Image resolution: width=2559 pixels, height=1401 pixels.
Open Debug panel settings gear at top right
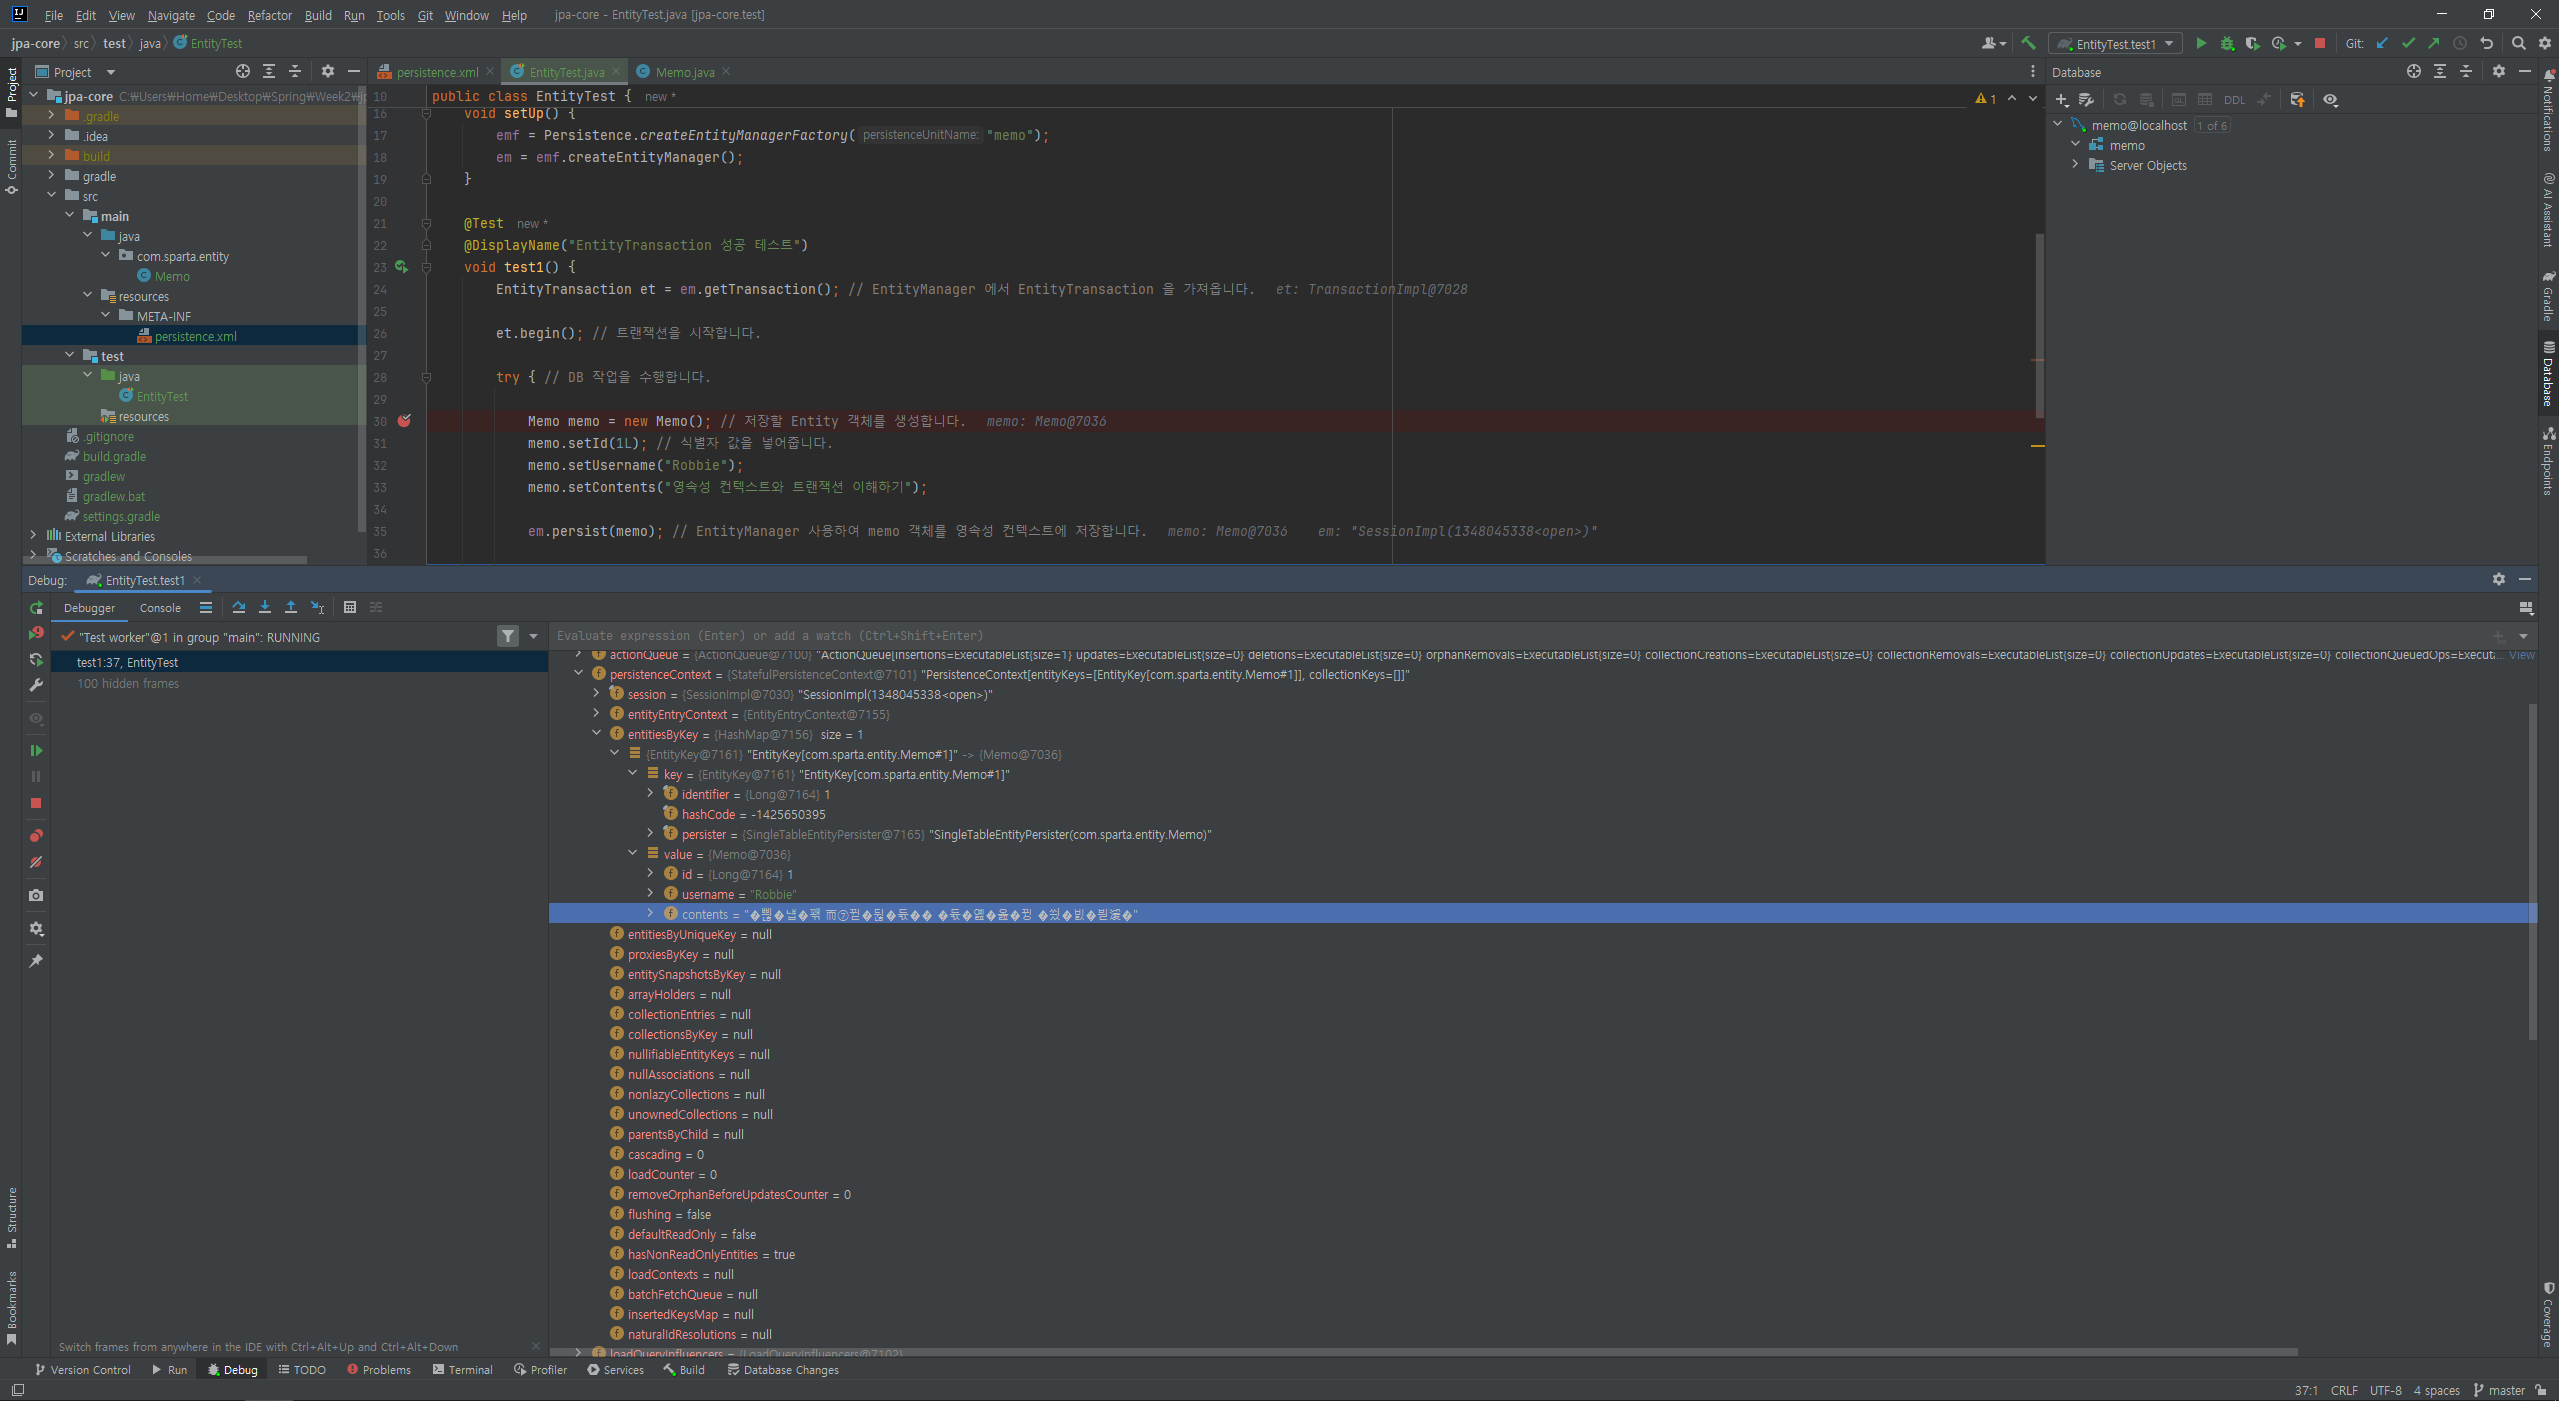point(2499,579)
